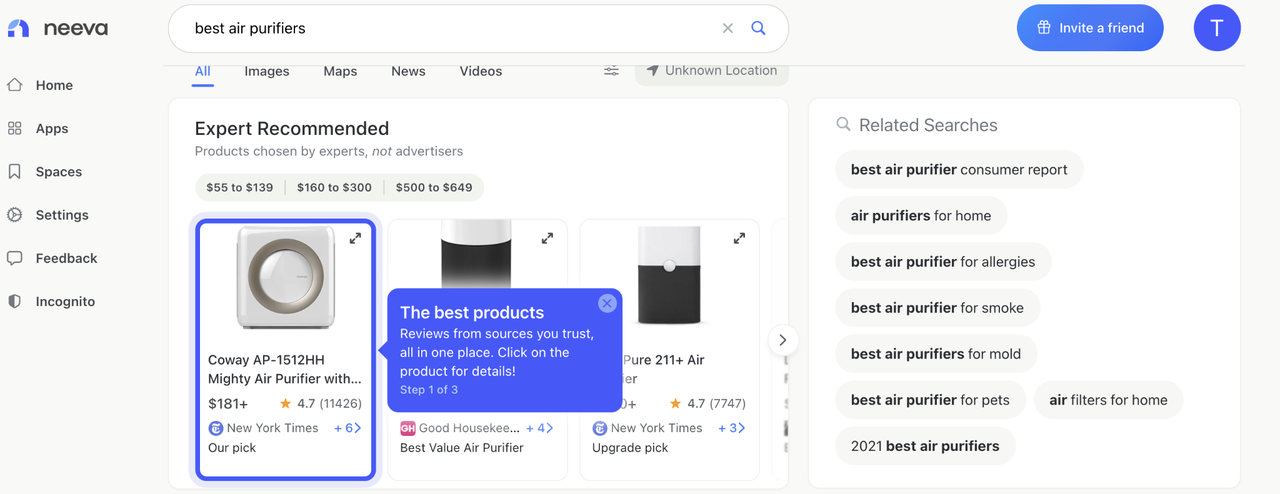Click the Expert Recommended heading
1280x494 pixels.
(292, 128)
